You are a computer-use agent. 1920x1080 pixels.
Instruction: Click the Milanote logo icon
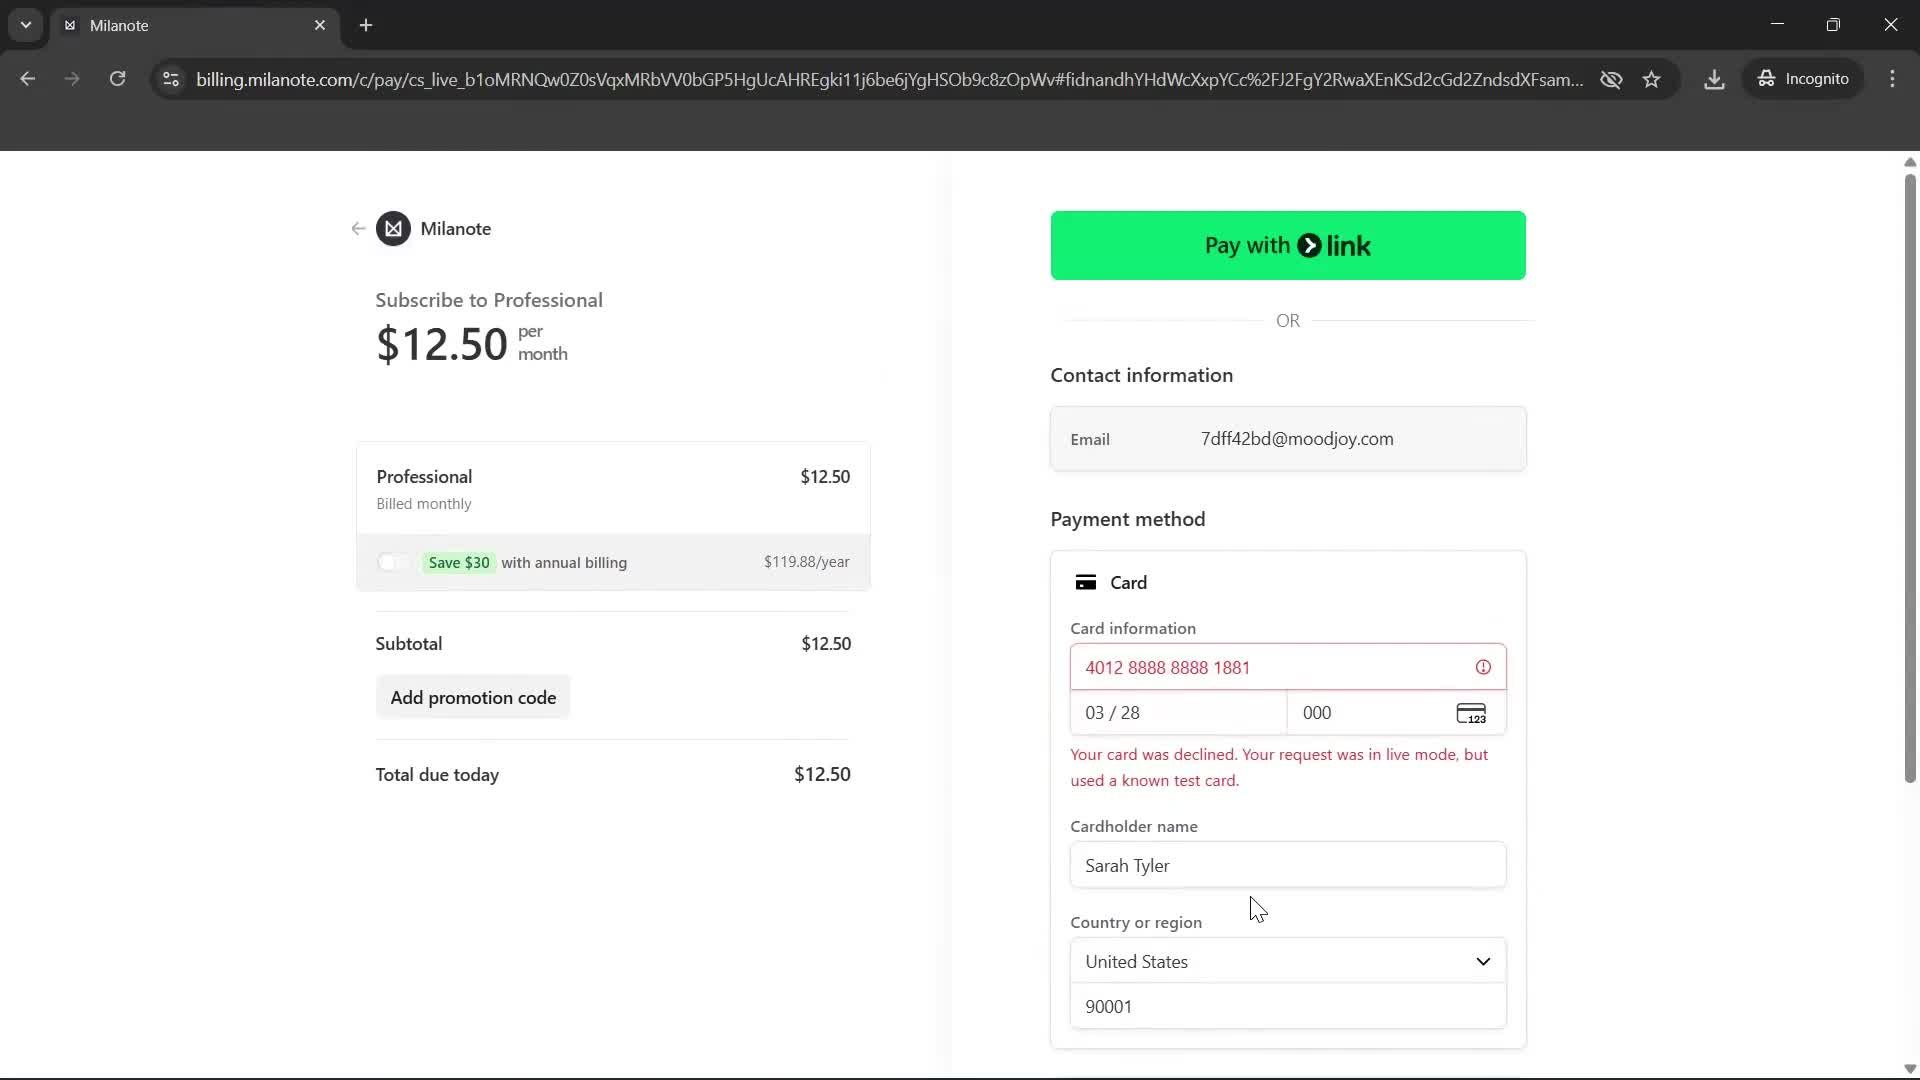(x=393, y=228)
